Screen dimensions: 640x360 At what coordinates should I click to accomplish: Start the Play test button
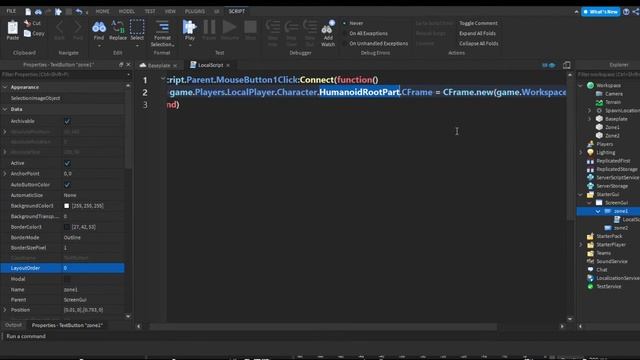[189, 27]
